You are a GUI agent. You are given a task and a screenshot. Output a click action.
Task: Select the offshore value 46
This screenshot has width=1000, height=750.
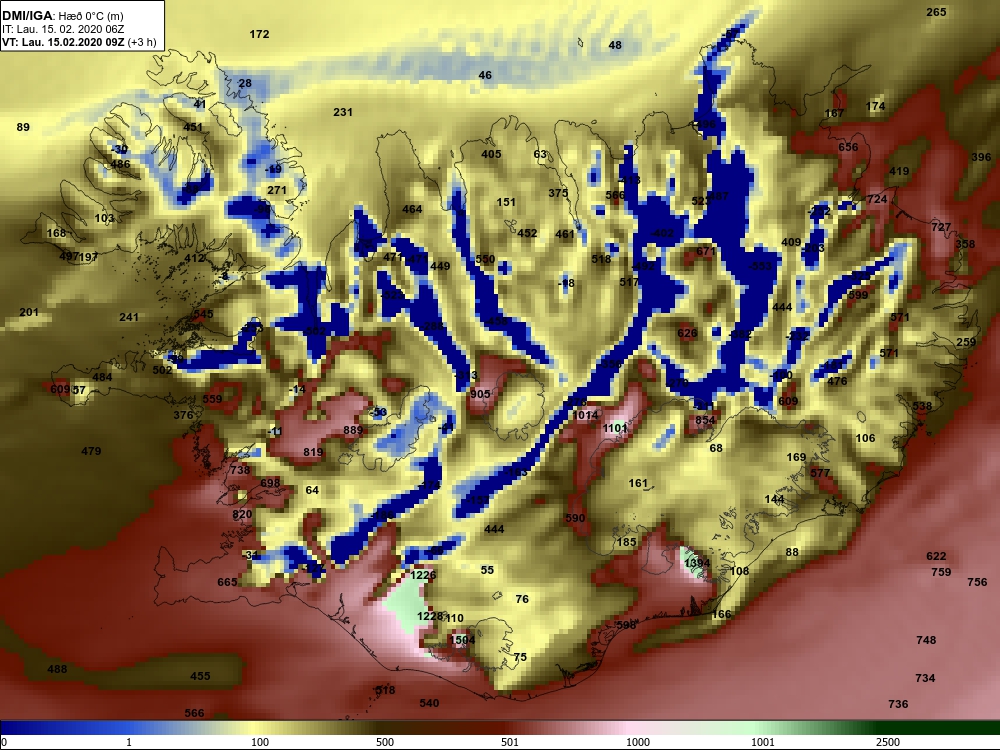tap(485, 75)
